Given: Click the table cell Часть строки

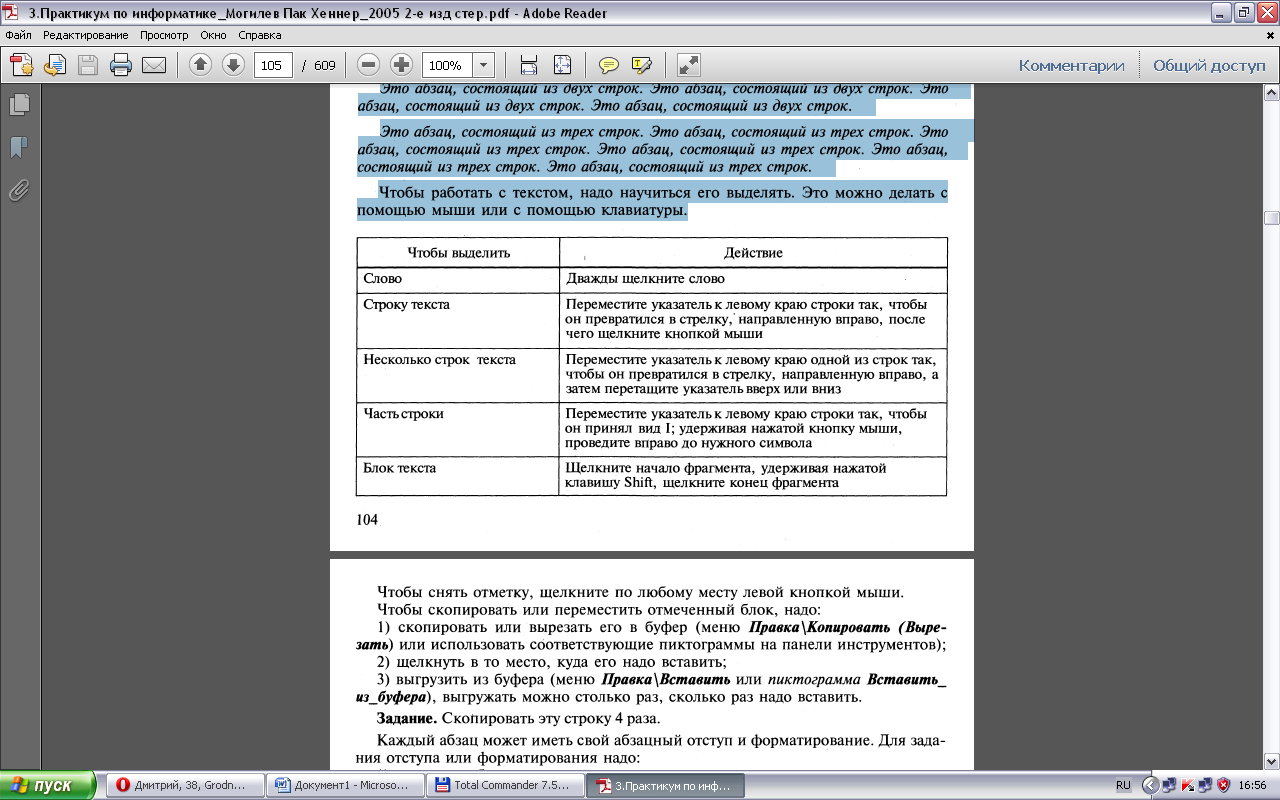Looking at the screenshot, I should pyautogui.click(x=458, y=428).
